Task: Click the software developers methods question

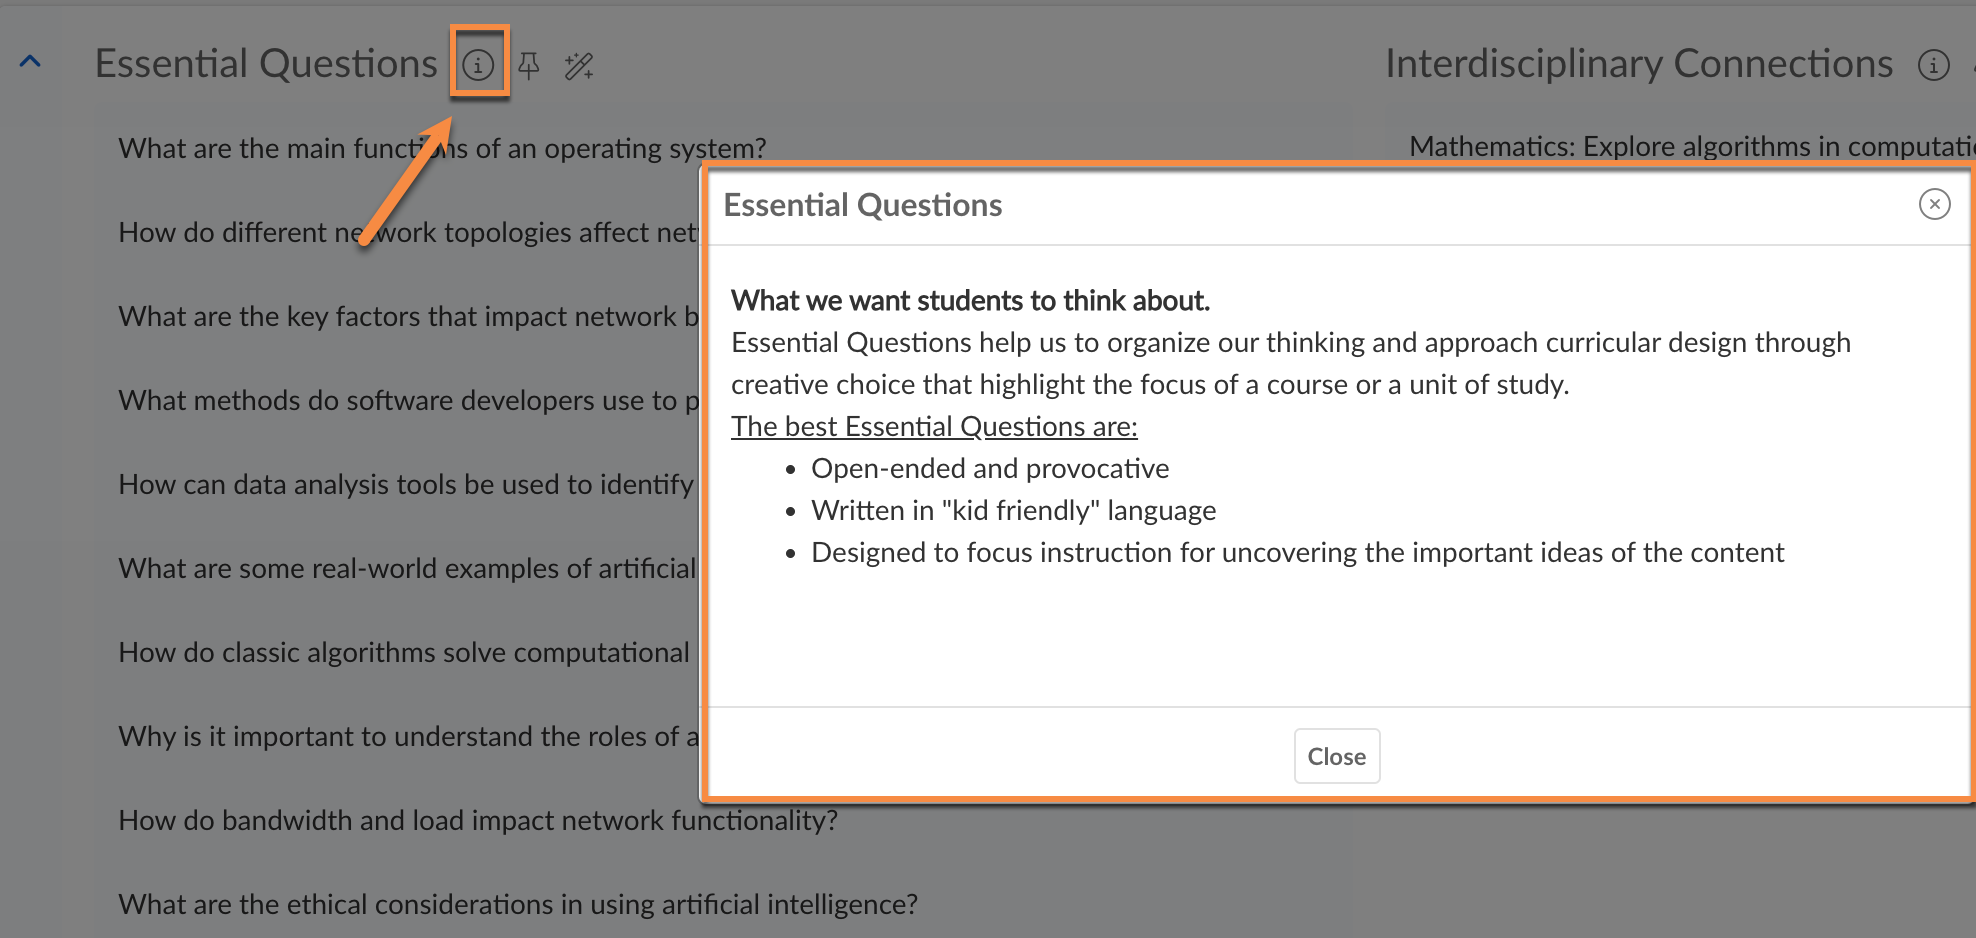Action: pyautogui.click(x=408, y=400)
